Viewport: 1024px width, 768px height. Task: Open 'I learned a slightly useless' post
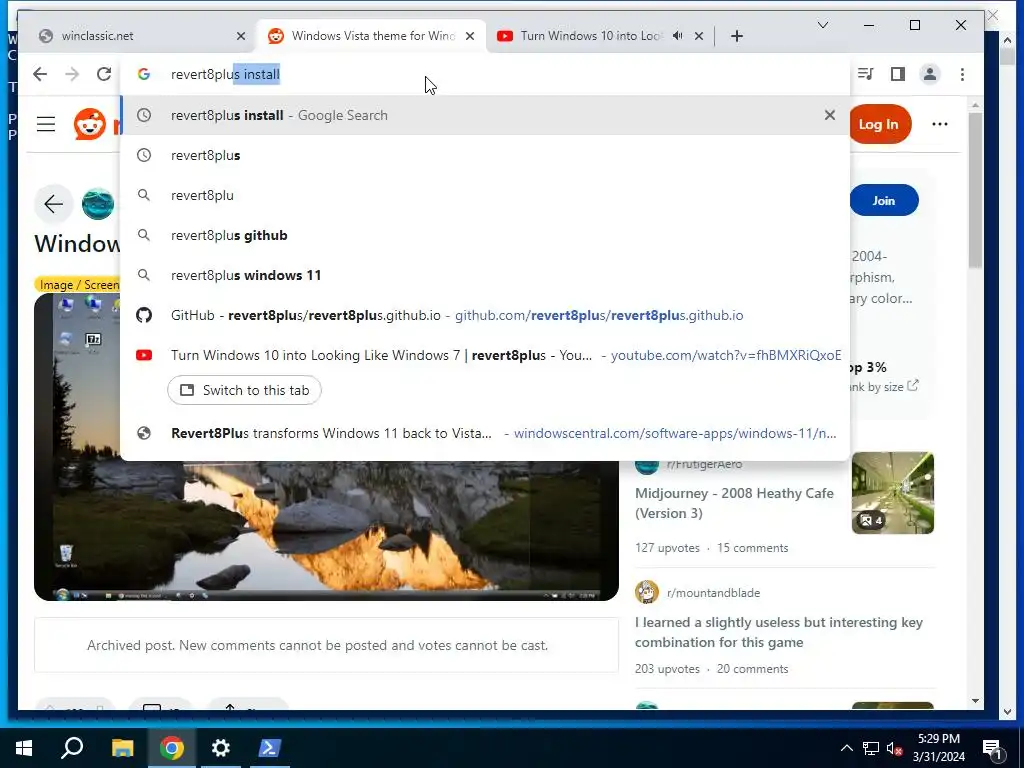pyautogui.click(x=778, y=632)
